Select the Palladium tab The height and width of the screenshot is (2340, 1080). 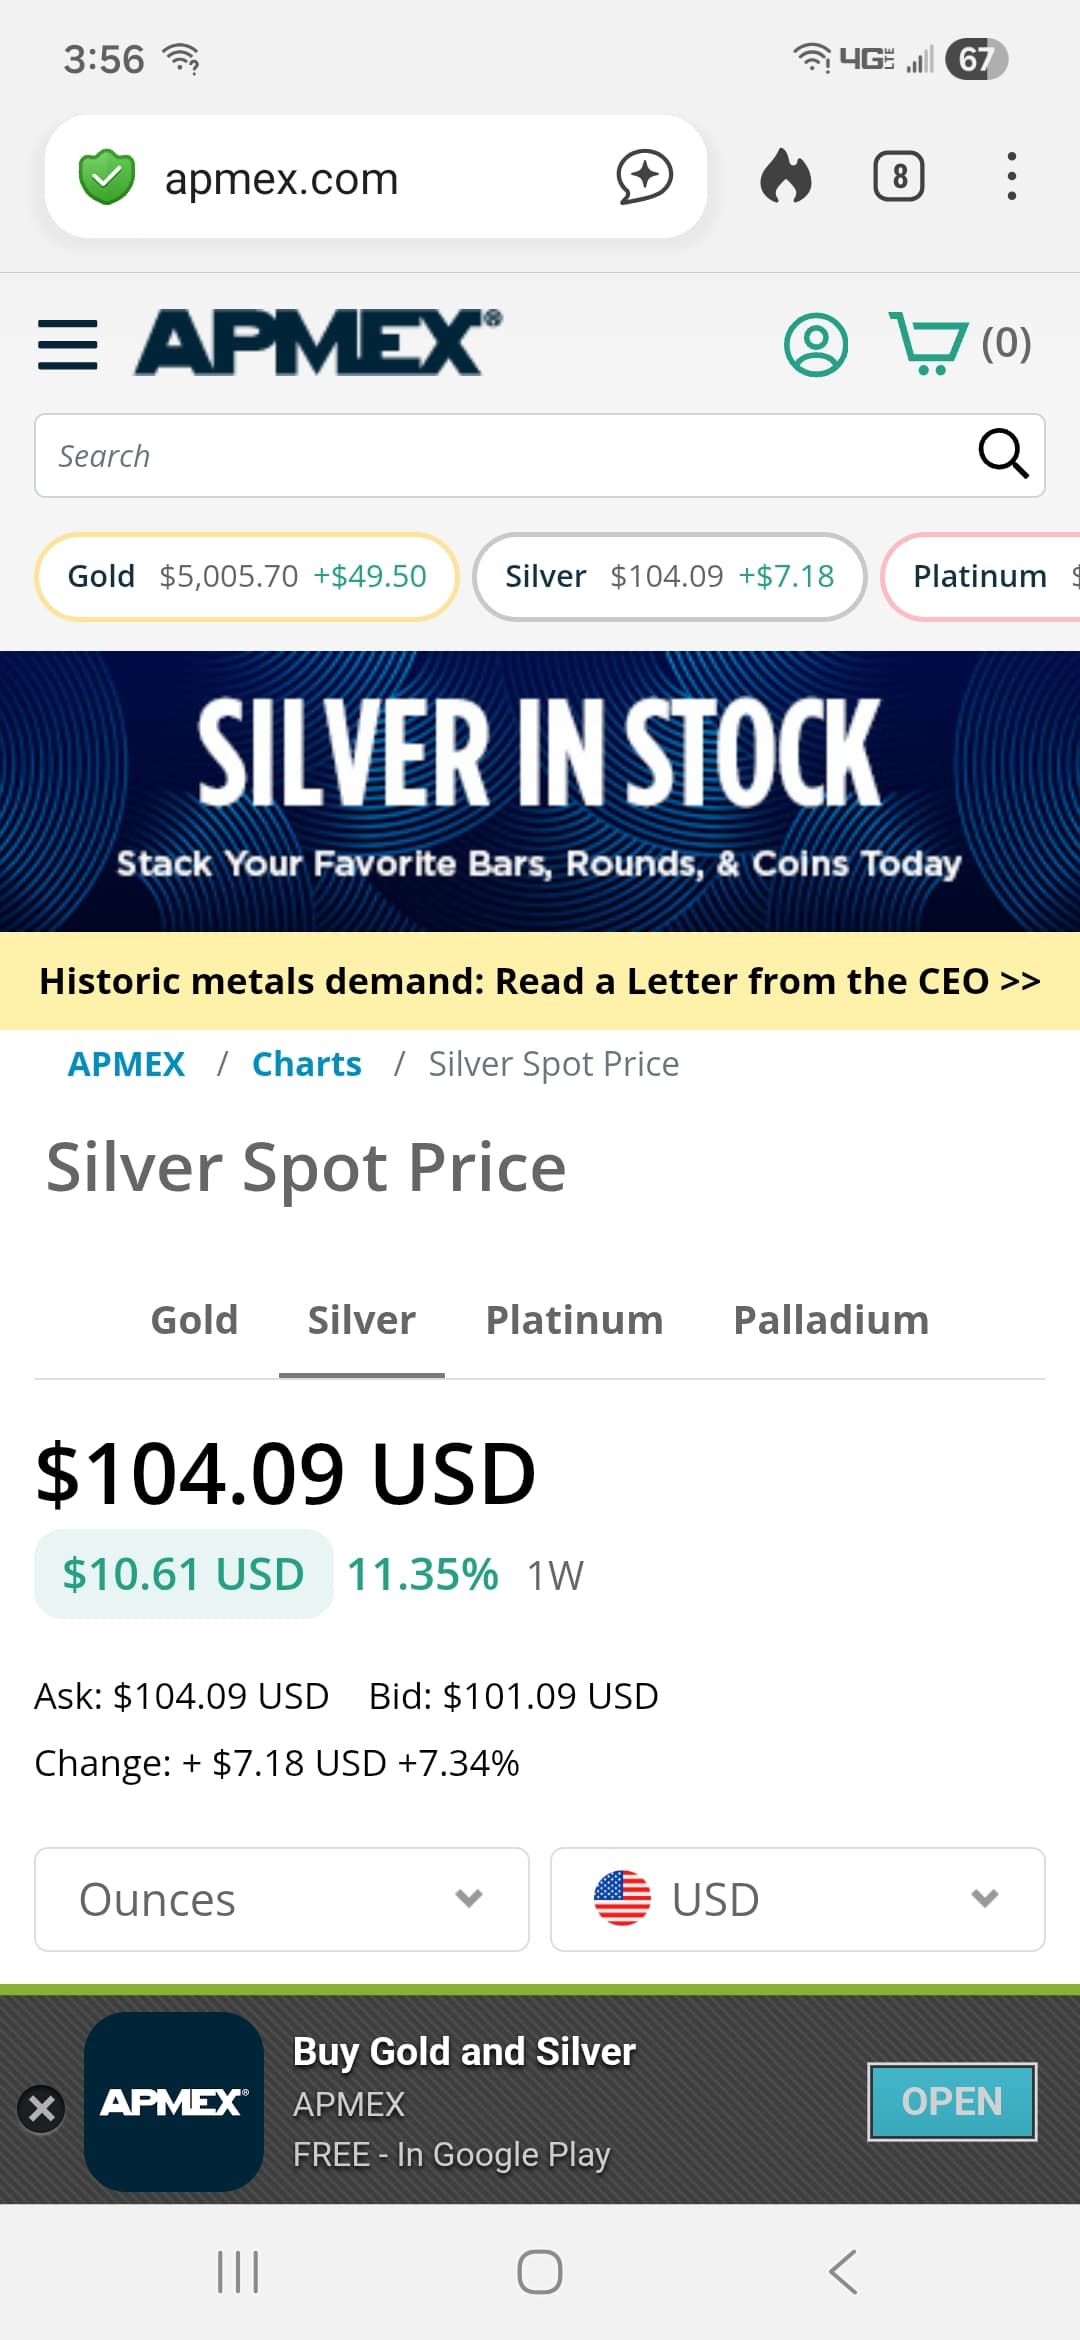click(x=831, y=1320)
